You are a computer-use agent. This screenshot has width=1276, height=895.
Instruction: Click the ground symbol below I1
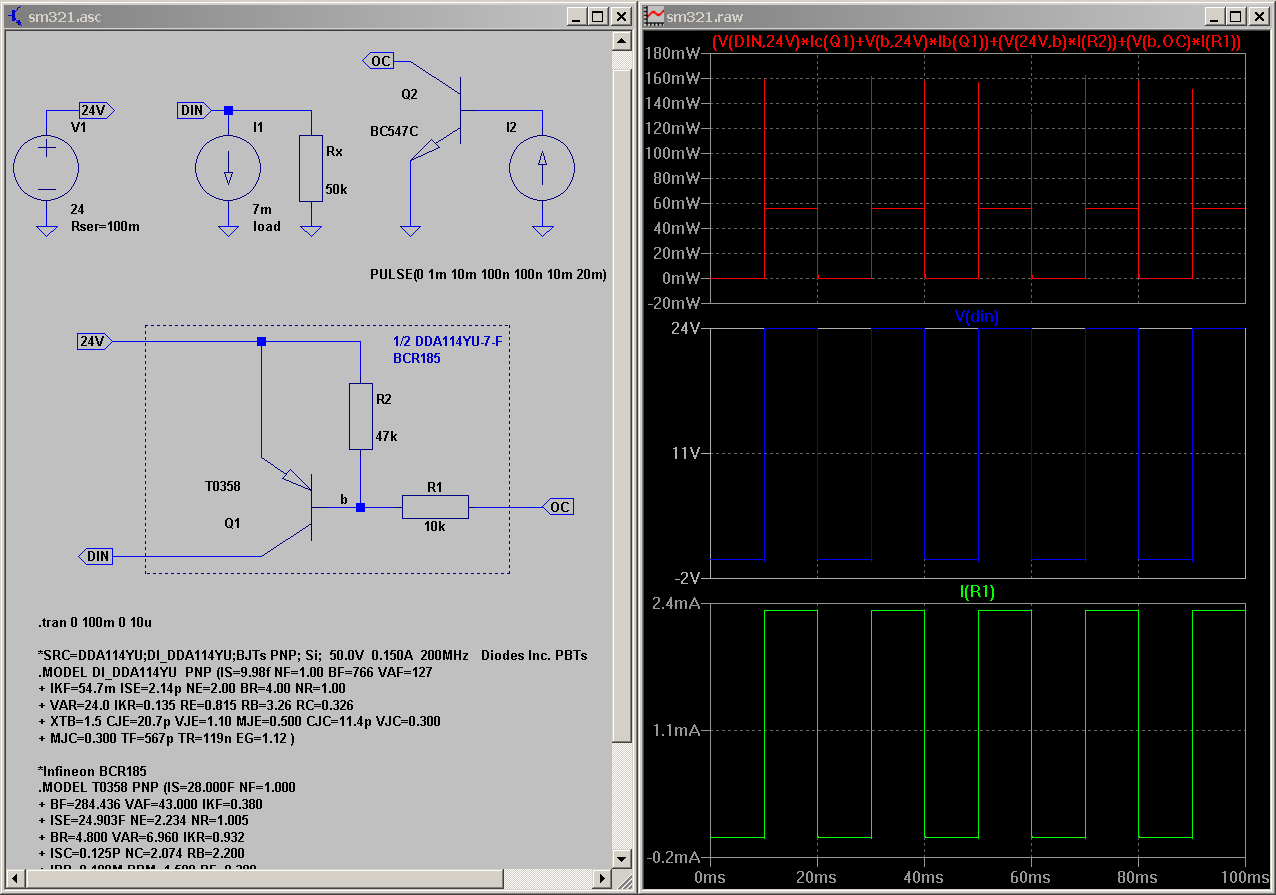pyautogui.click(x=228, y=230)
